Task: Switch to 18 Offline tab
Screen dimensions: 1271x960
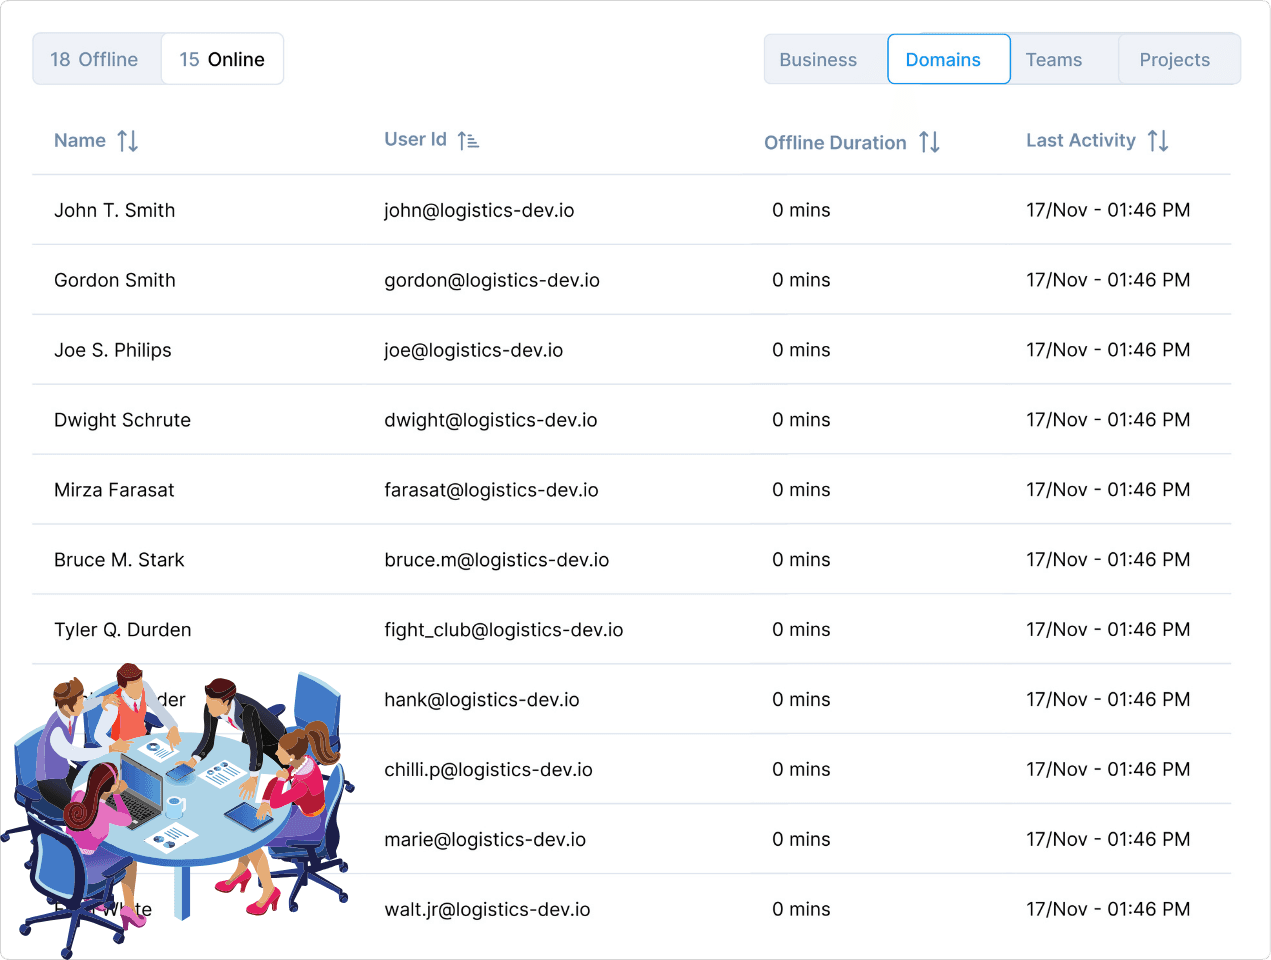Action: [x=97, y=59]
